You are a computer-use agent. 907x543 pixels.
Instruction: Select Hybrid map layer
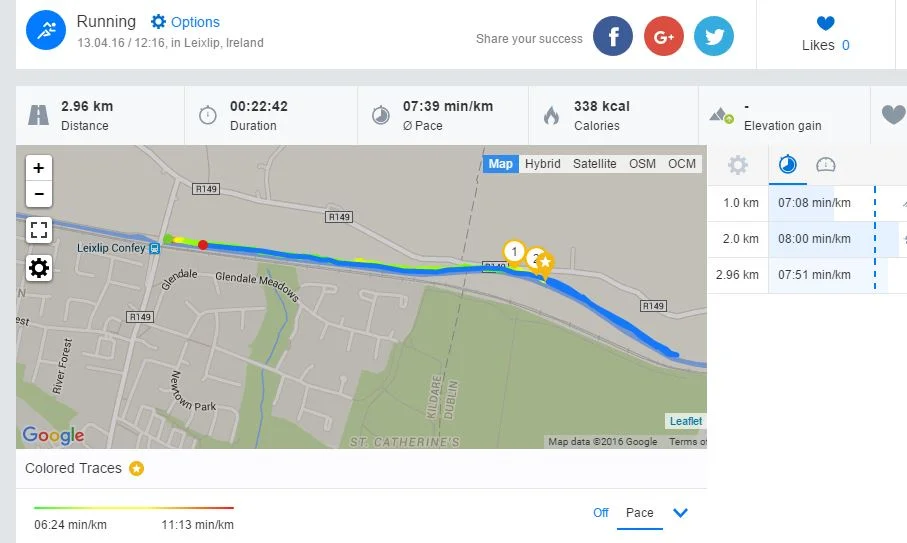pos(543,164)
